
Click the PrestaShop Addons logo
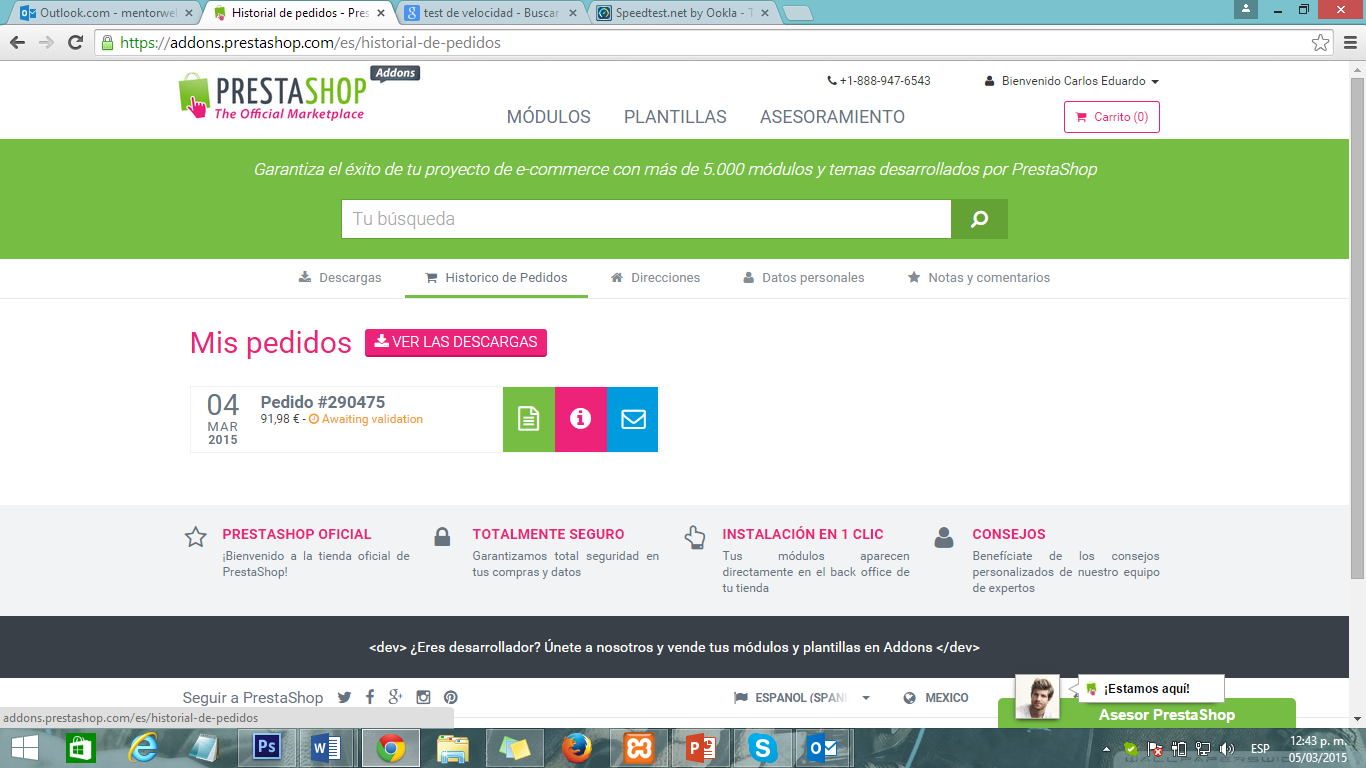pyautogui.click(x=298, y=95)
